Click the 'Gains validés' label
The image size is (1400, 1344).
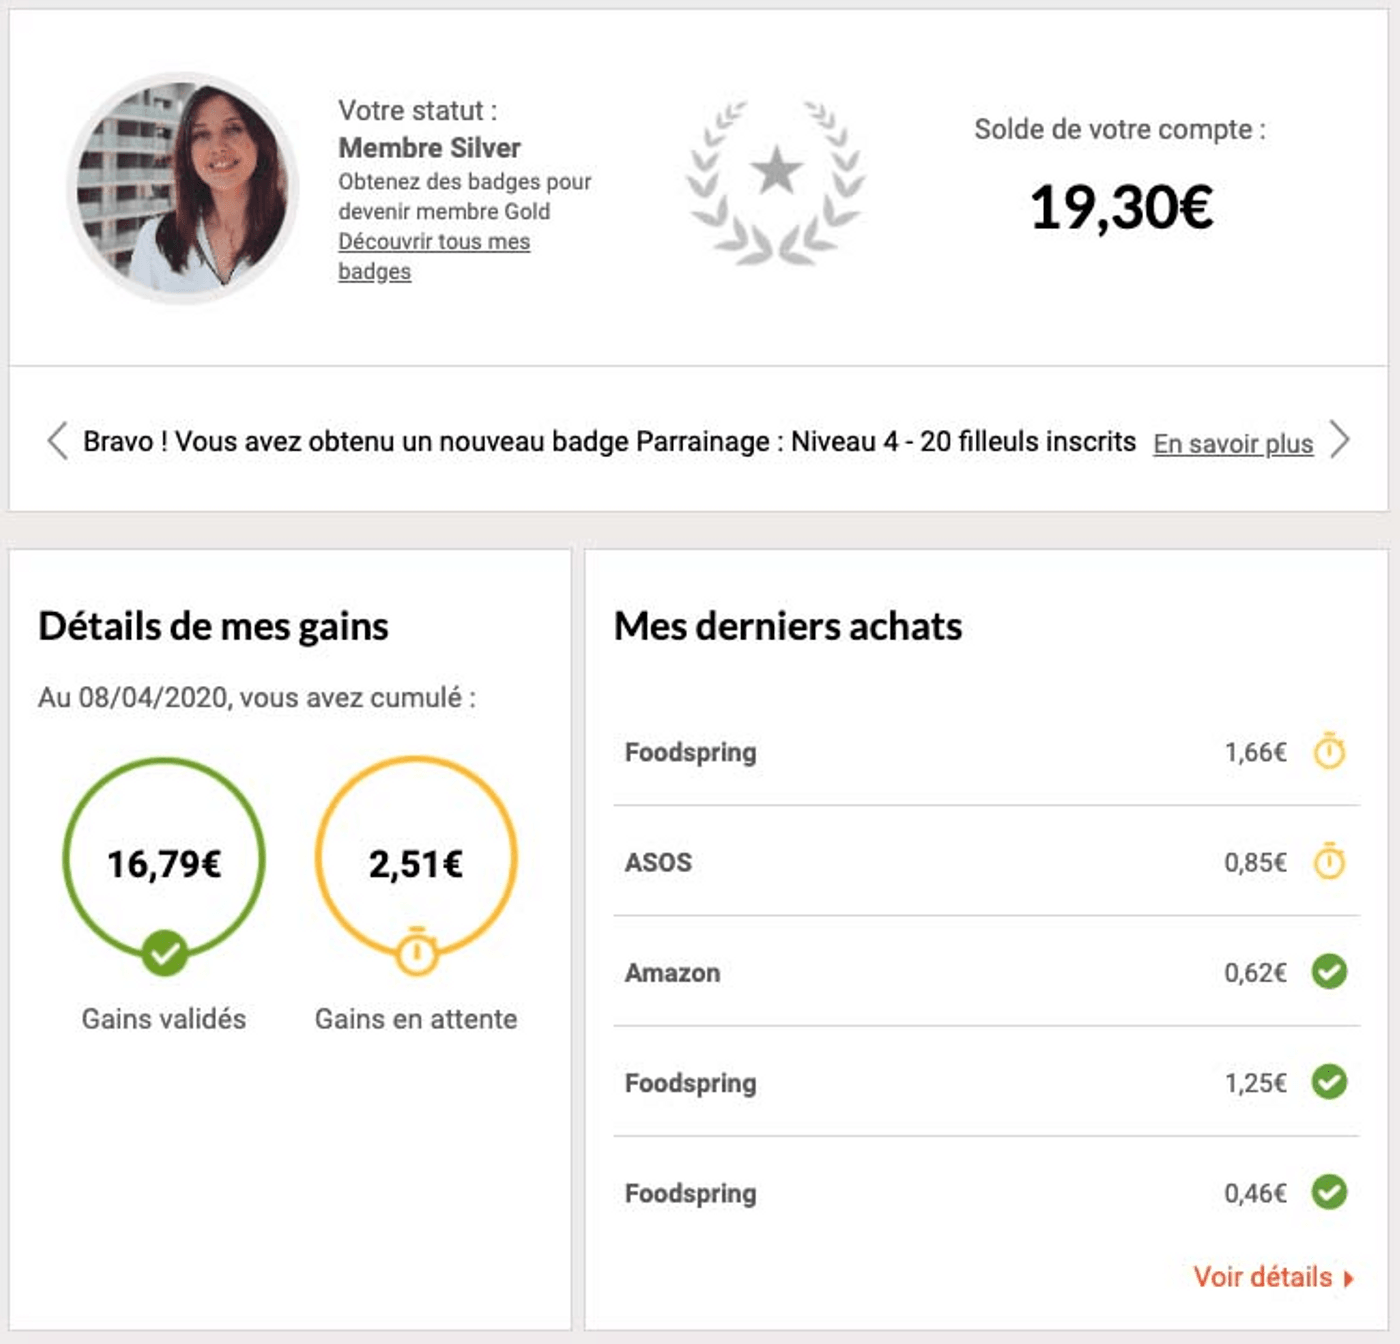click(164, 1019)
